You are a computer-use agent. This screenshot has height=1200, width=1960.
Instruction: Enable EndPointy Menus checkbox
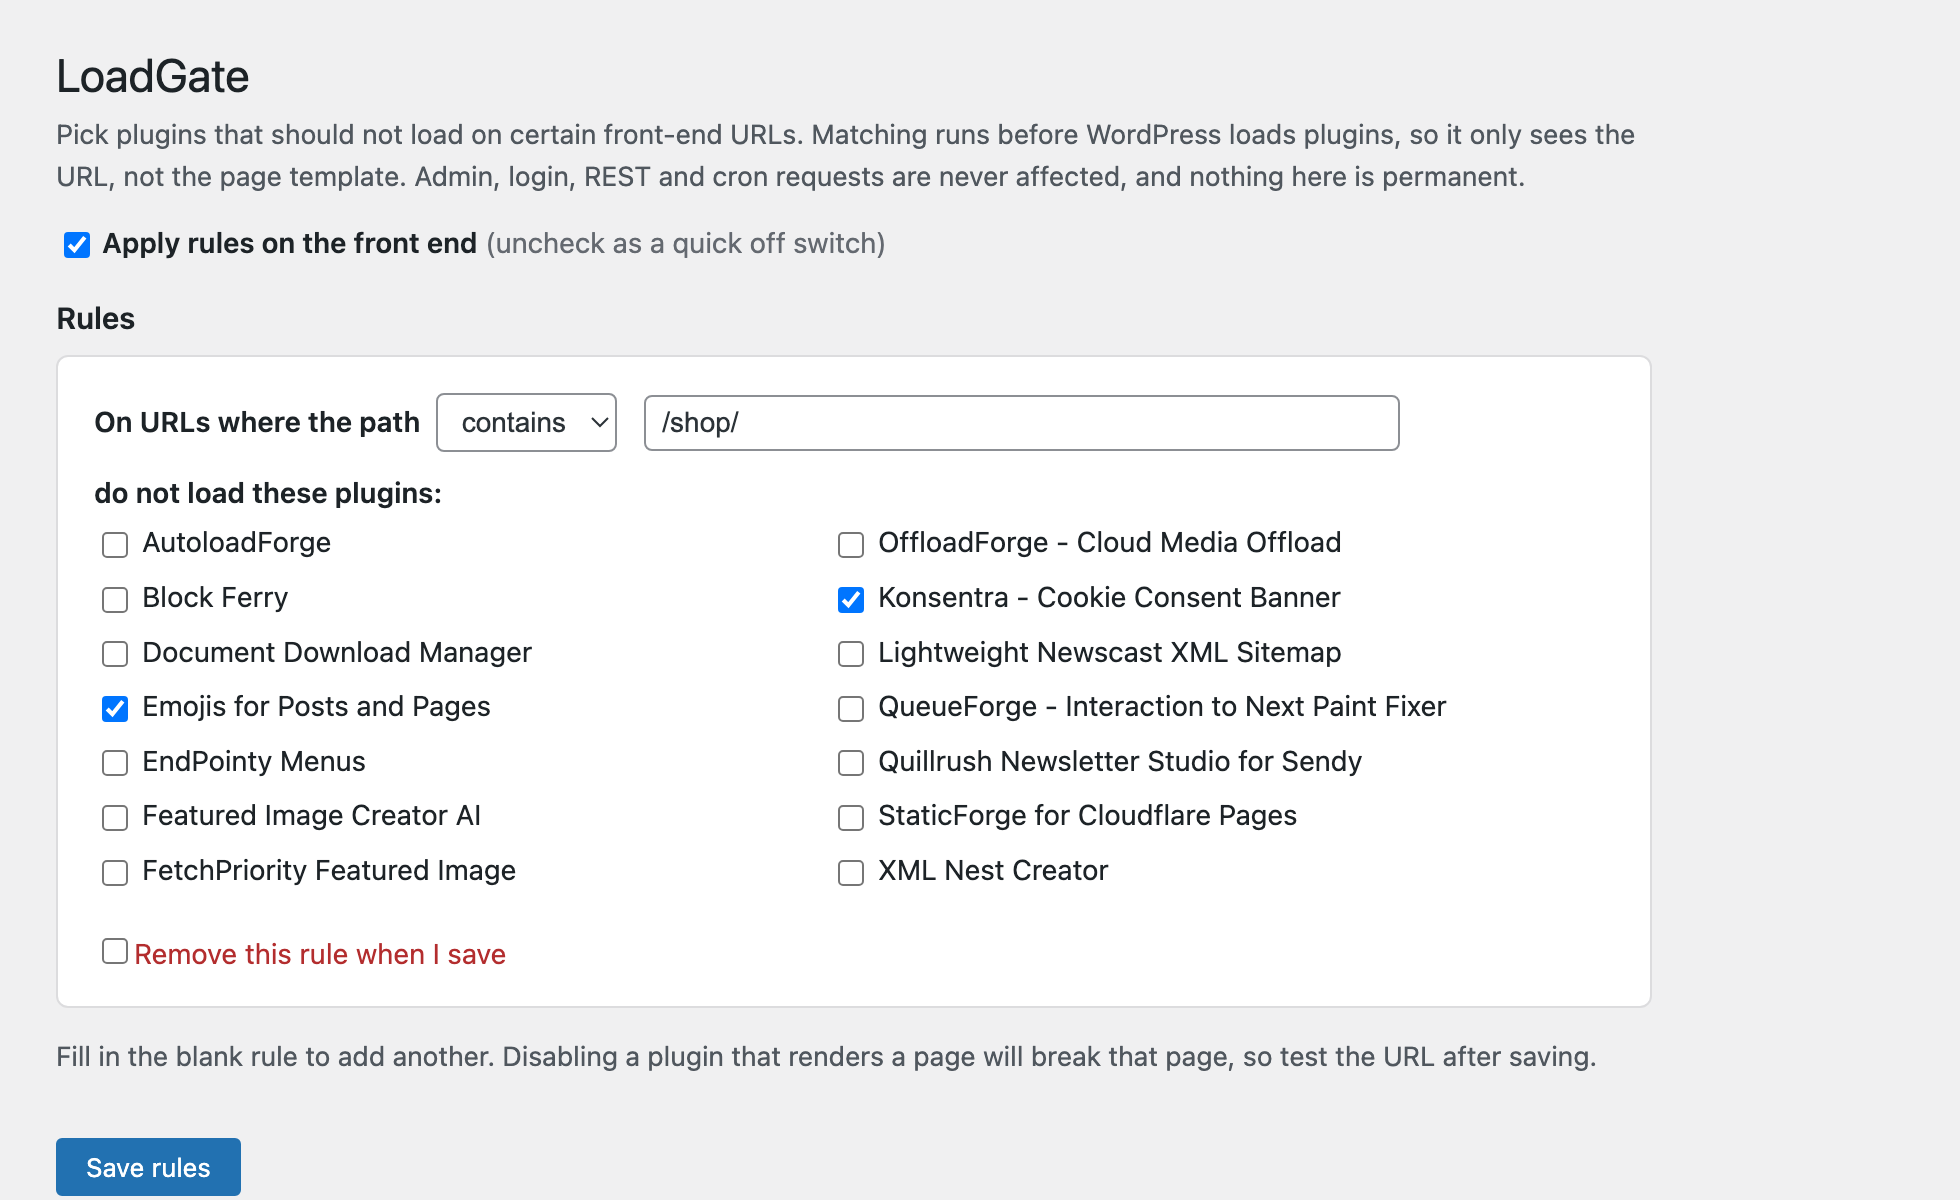(x=115, y=763)
